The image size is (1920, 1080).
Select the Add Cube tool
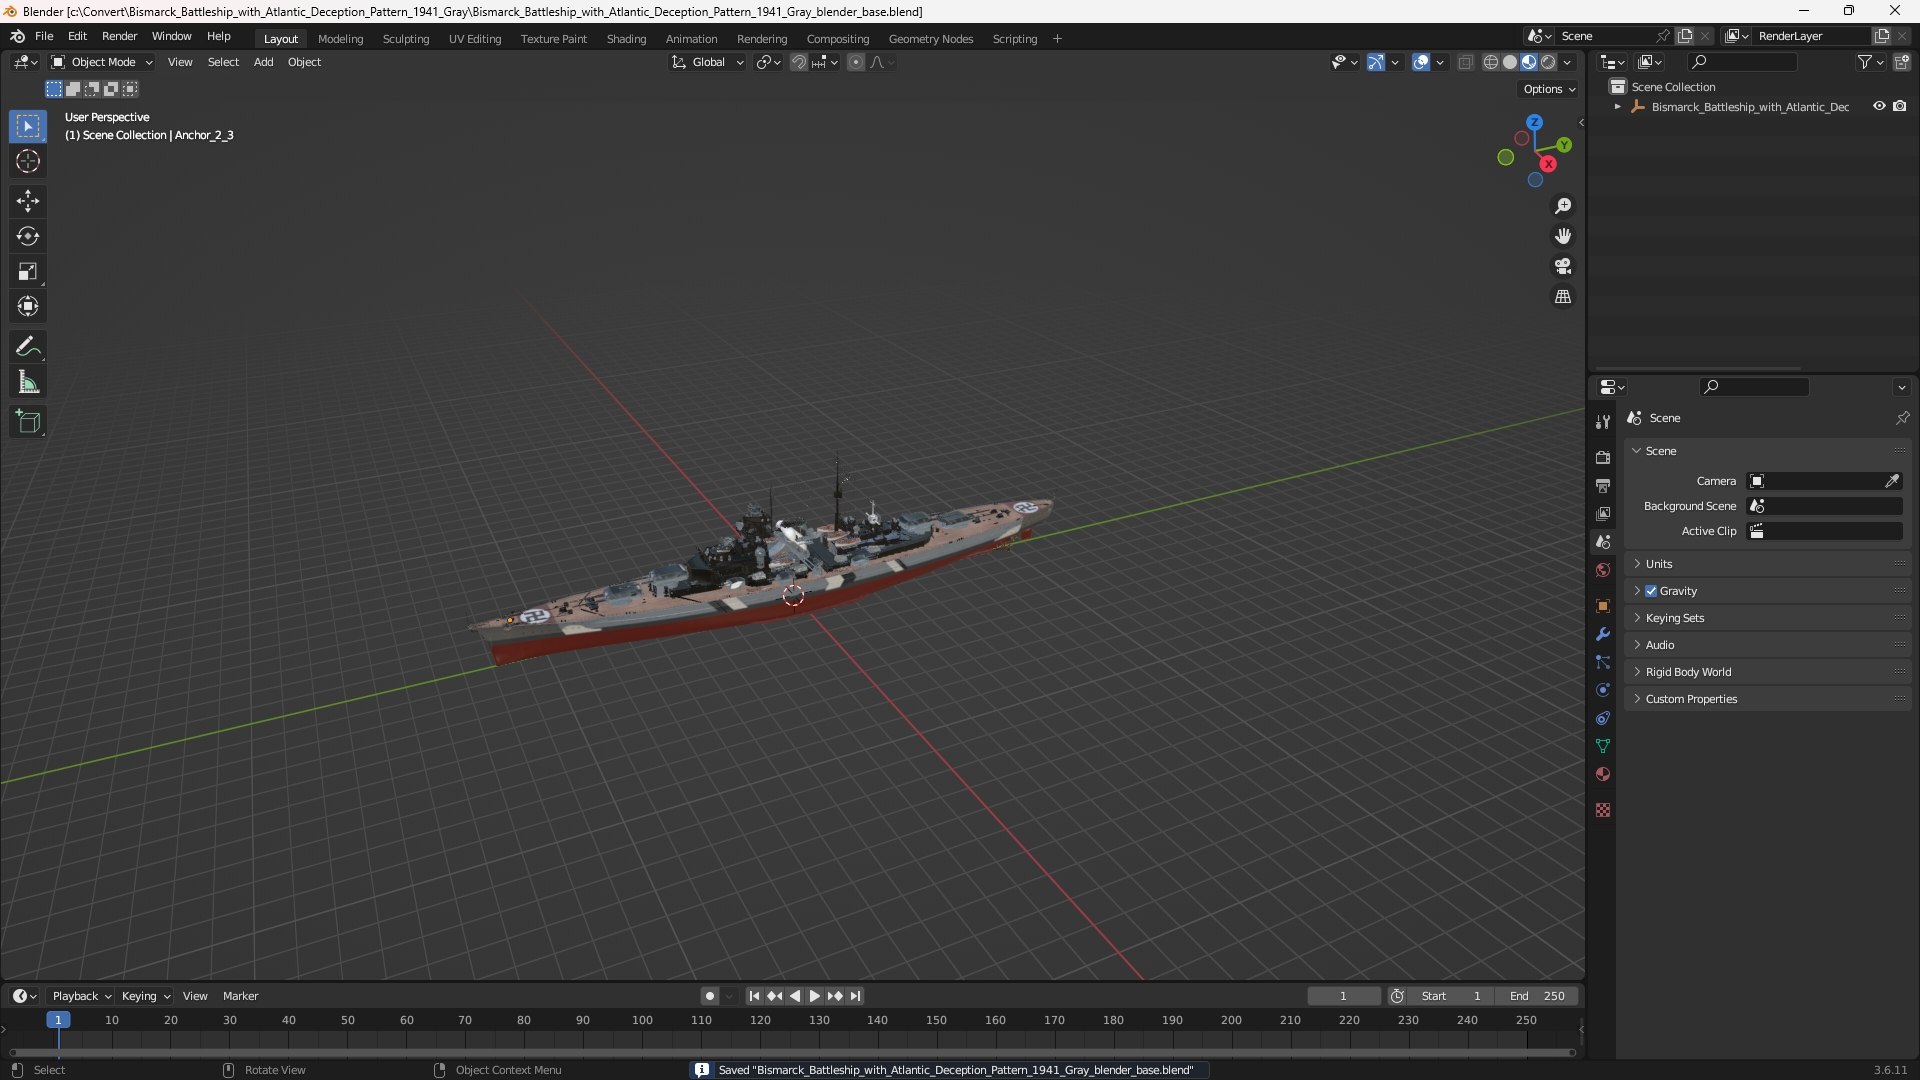(x=28, y=422)
